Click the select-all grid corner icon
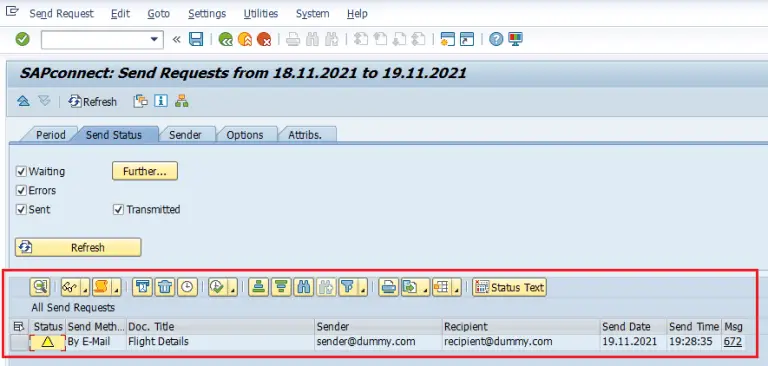 pos(19,326)
